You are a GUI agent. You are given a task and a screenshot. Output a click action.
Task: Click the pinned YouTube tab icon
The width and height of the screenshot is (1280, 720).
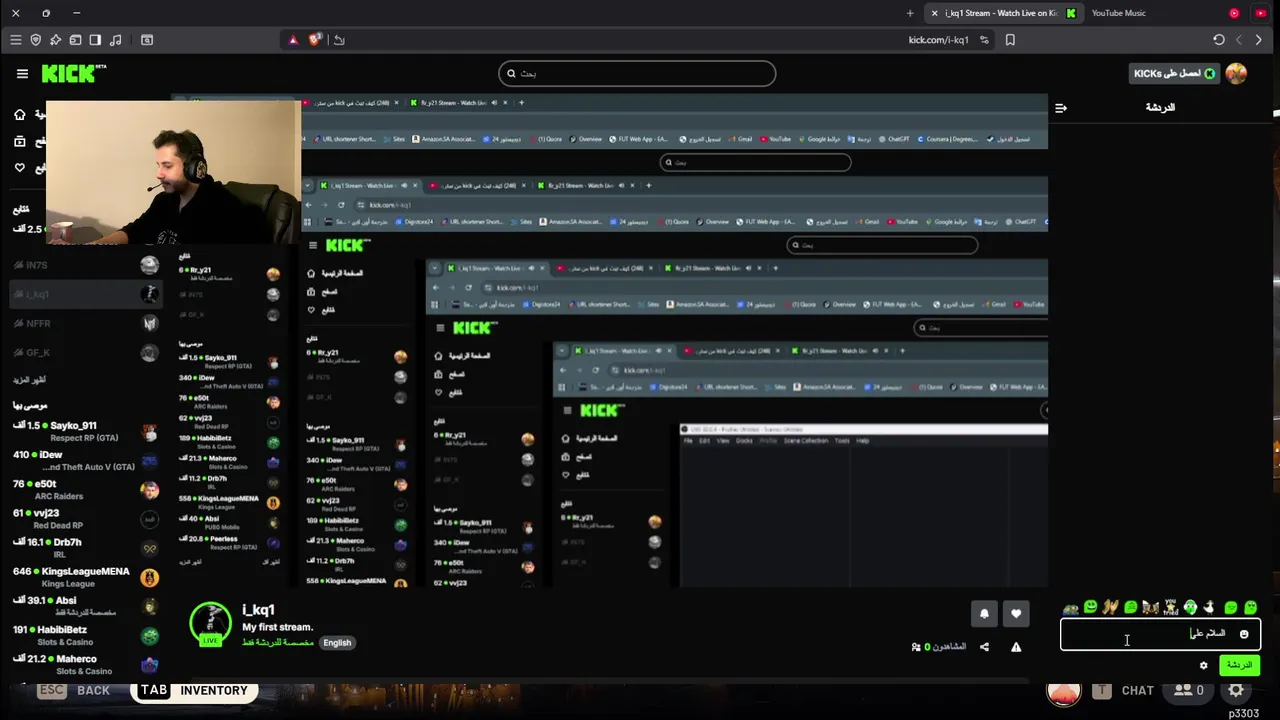[x=1260, y=13]
